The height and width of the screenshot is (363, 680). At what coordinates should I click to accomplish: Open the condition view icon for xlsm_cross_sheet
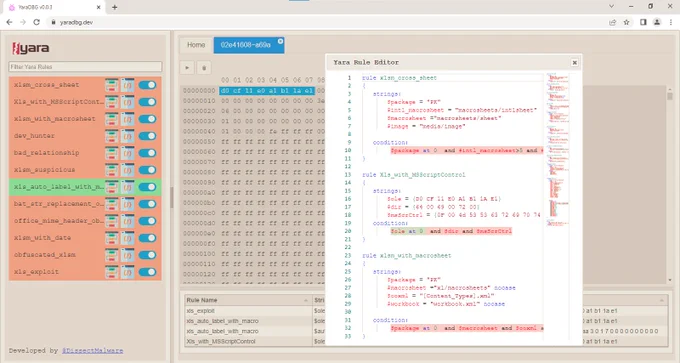coord(111,85)
